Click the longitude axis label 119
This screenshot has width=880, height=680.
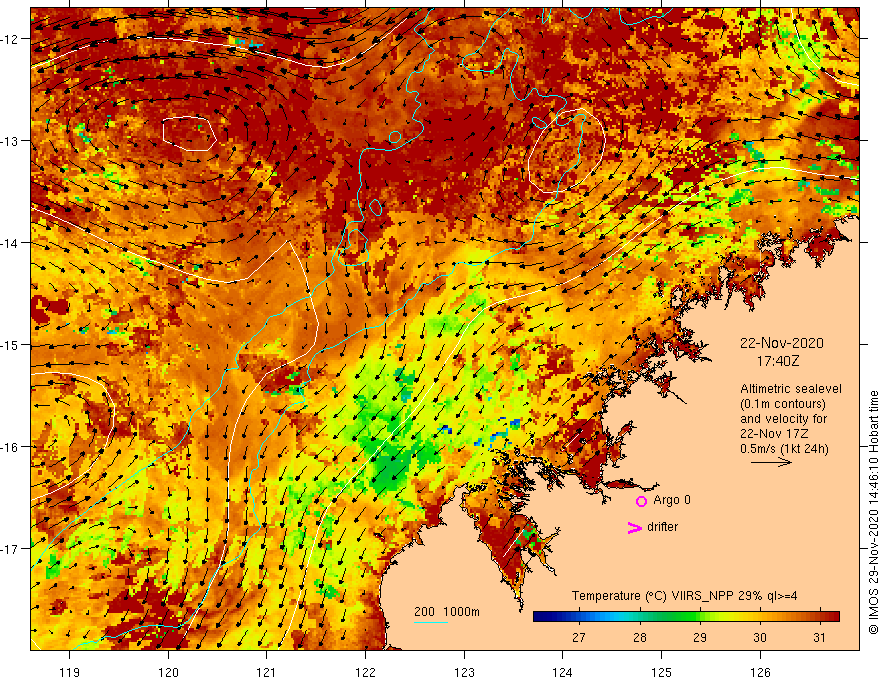click(70, 672)
